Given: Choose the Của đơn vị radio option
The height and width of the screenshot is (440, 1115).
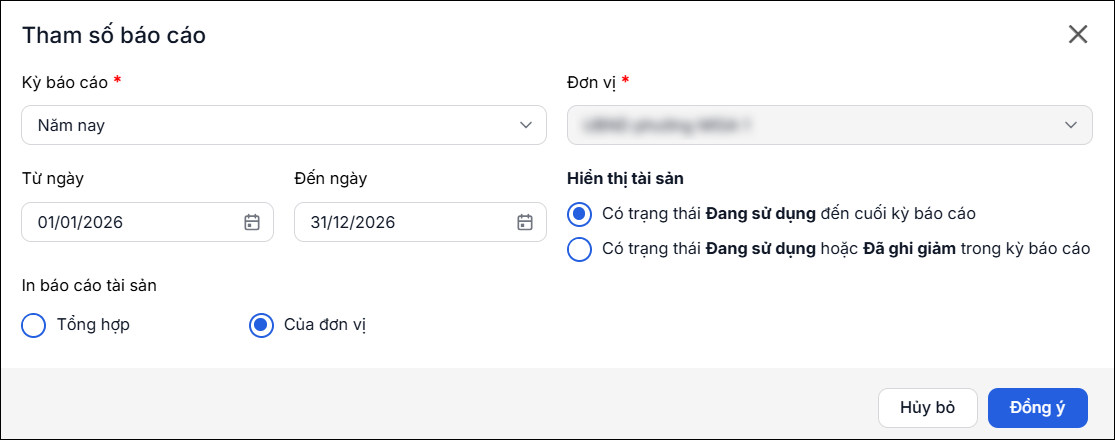Looking at the screenshot, I should pos(261,325).
